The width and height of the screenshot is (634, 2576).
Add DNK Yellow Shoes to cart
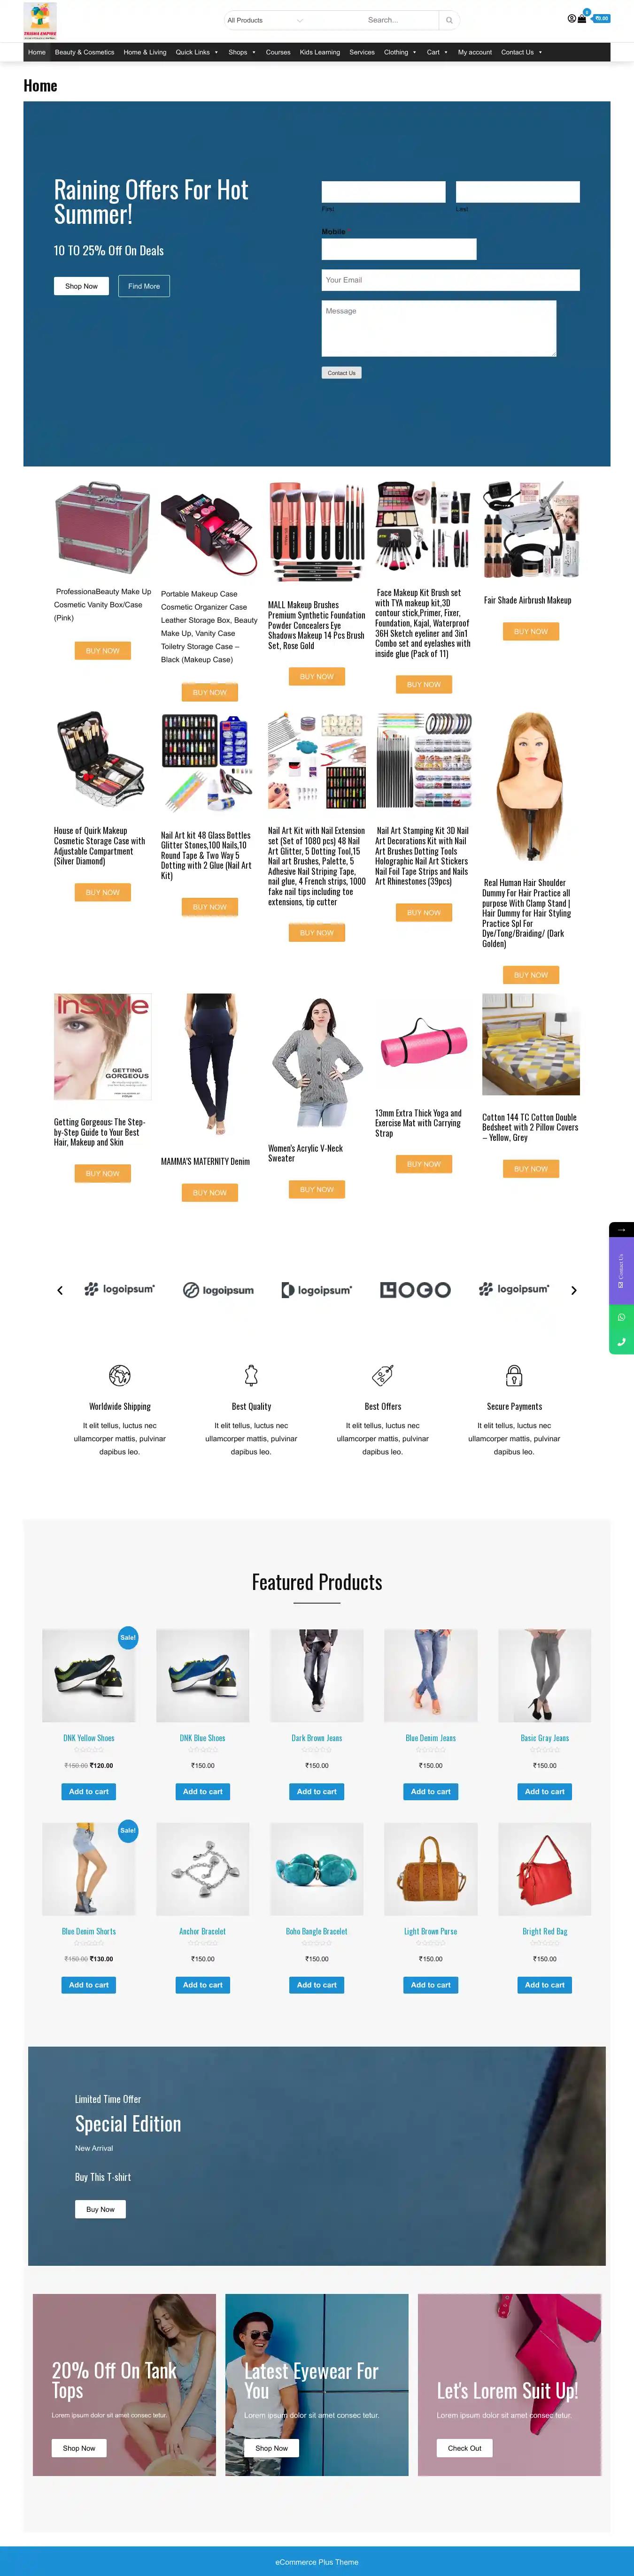click(89, 1791)
